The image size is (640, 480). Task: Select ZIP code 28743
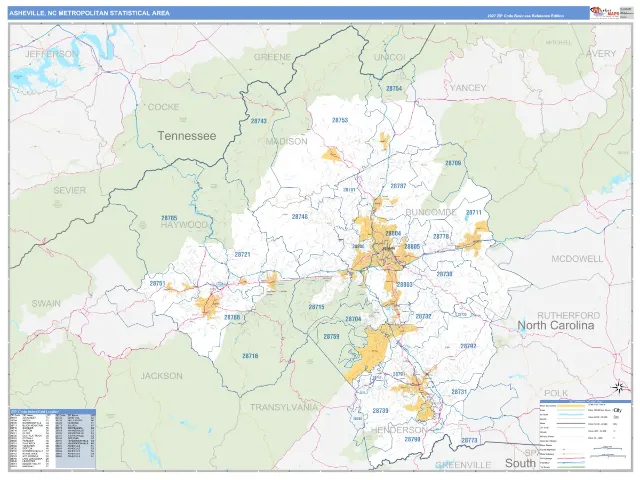click(x=259, y=121)
